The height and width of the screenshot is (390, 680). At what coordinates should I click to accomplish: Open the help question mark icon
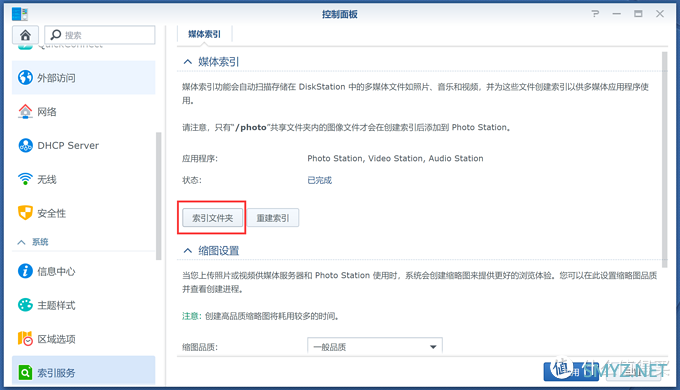click(595, 14)
